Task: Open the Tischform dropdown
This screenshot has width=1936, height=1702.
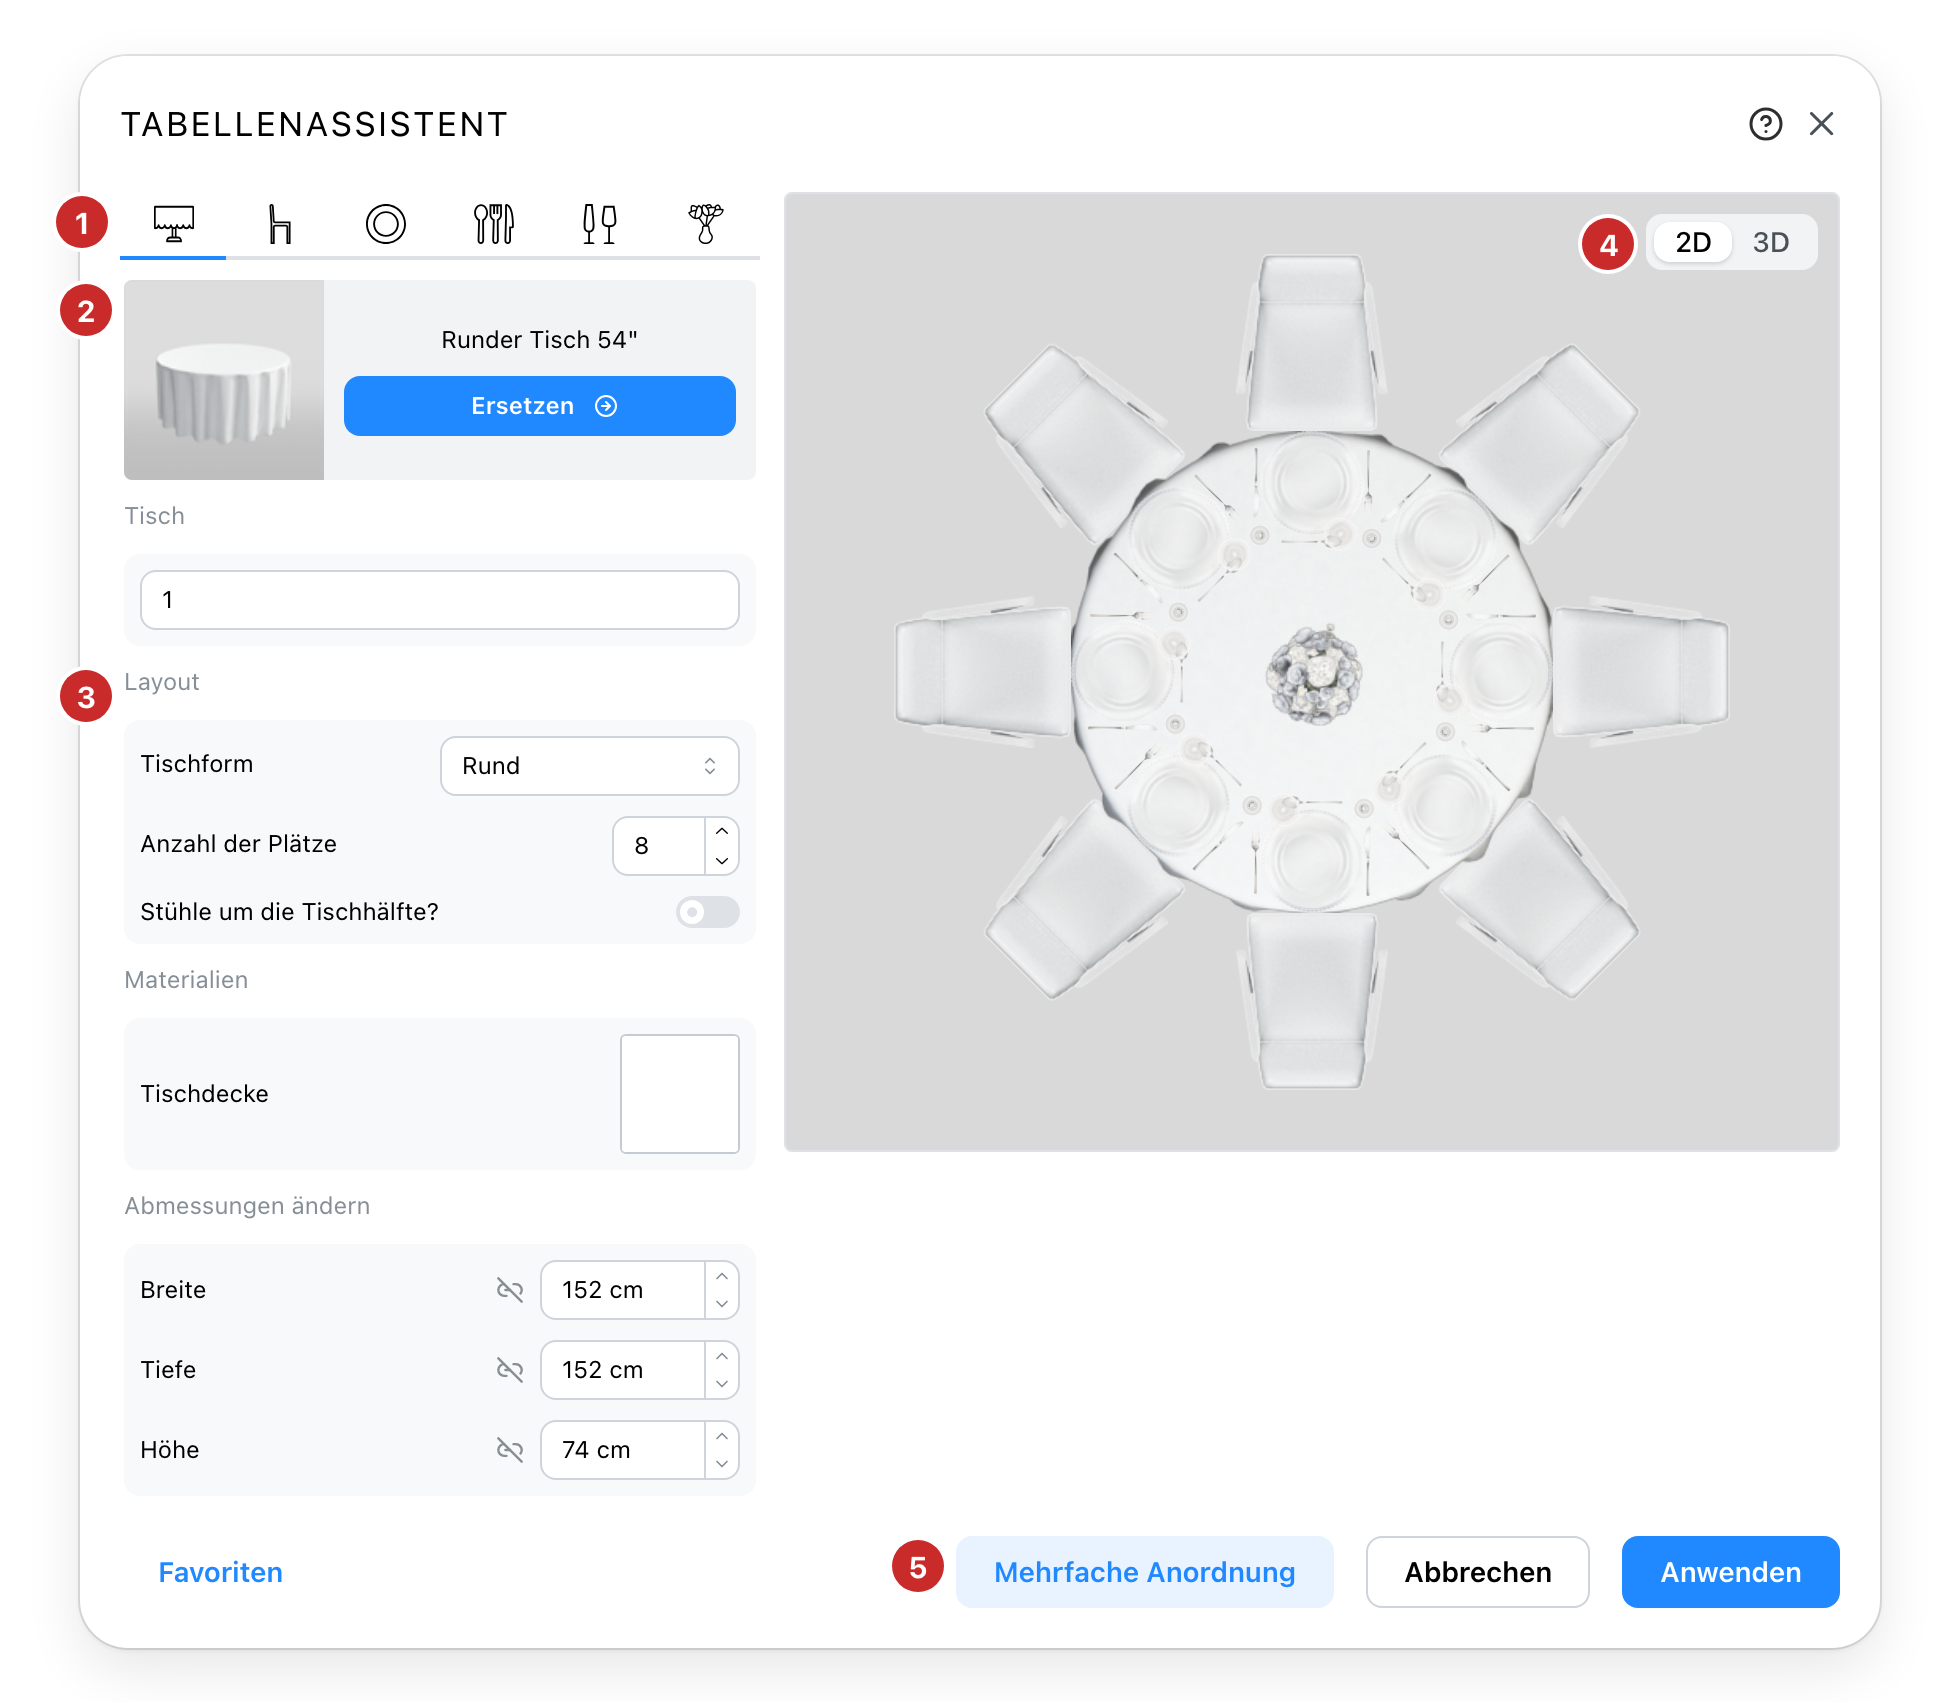Action: tap(590, 766)
